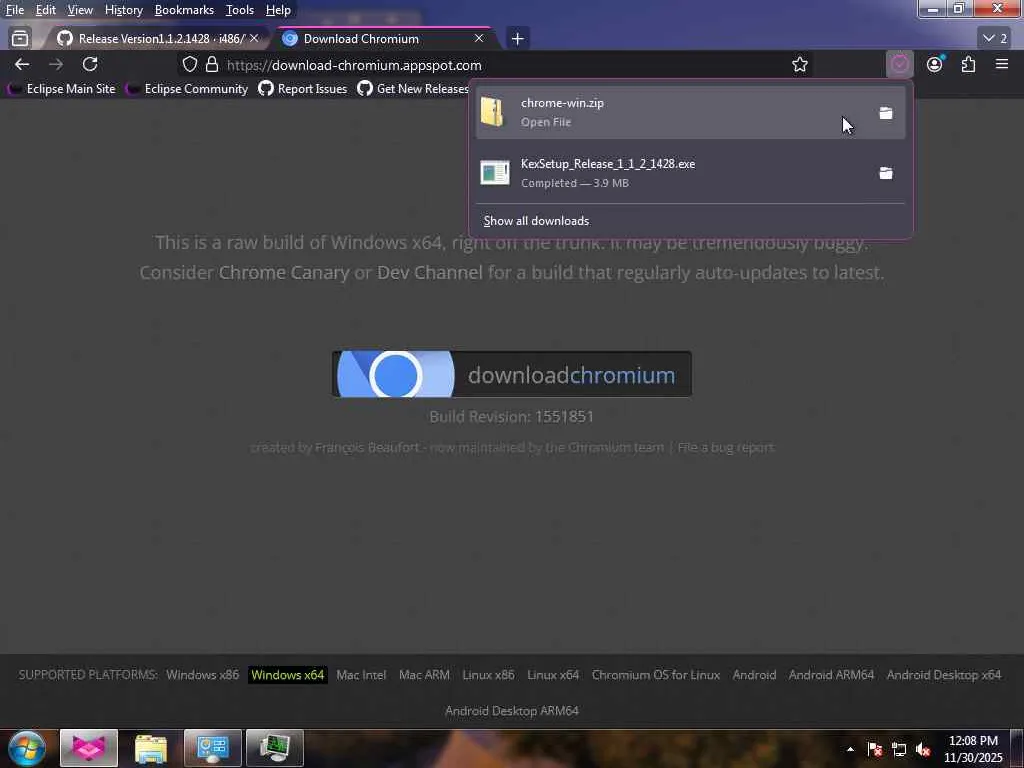Open the extensions puzzle icon

pos(968,64)
